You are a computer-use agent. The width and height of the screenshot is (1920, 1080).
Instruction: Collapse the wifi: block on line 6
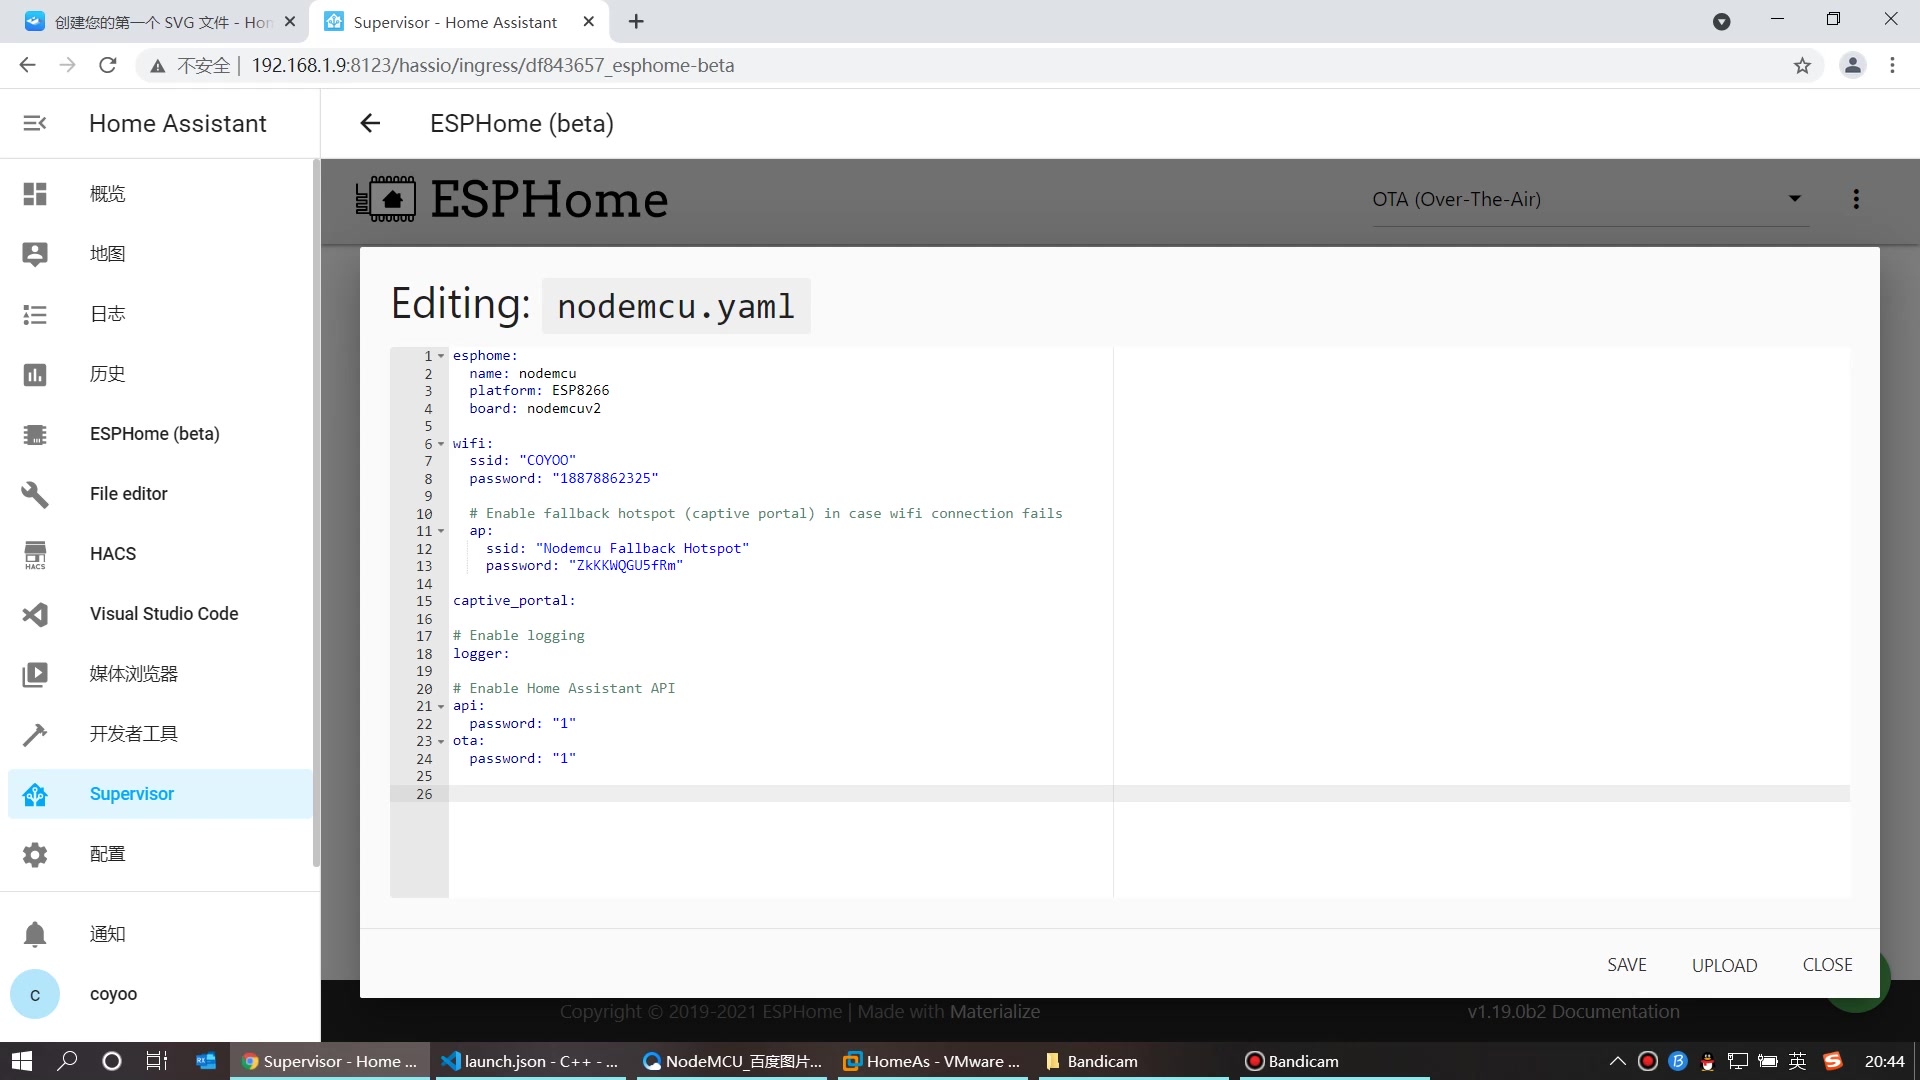(x=441, y=444)
